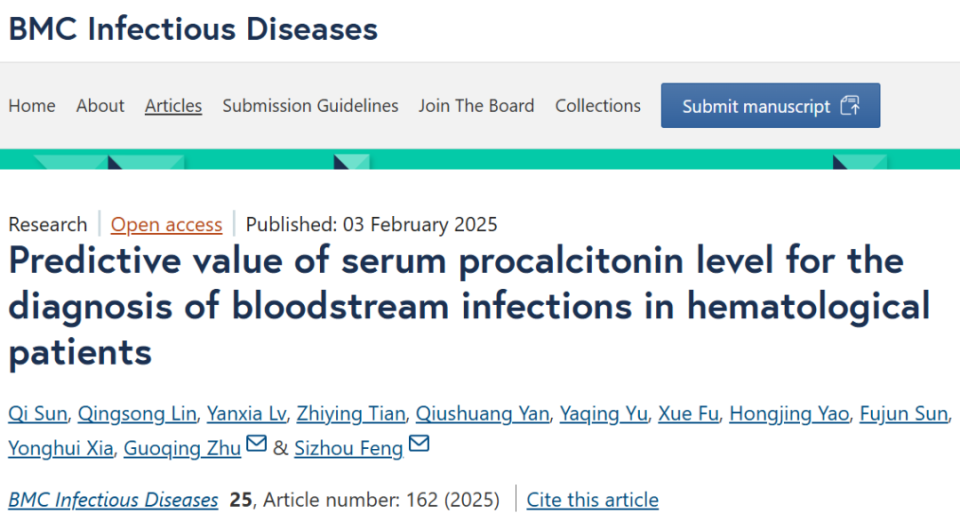Click the Open access link

click(x=166, y=225)
